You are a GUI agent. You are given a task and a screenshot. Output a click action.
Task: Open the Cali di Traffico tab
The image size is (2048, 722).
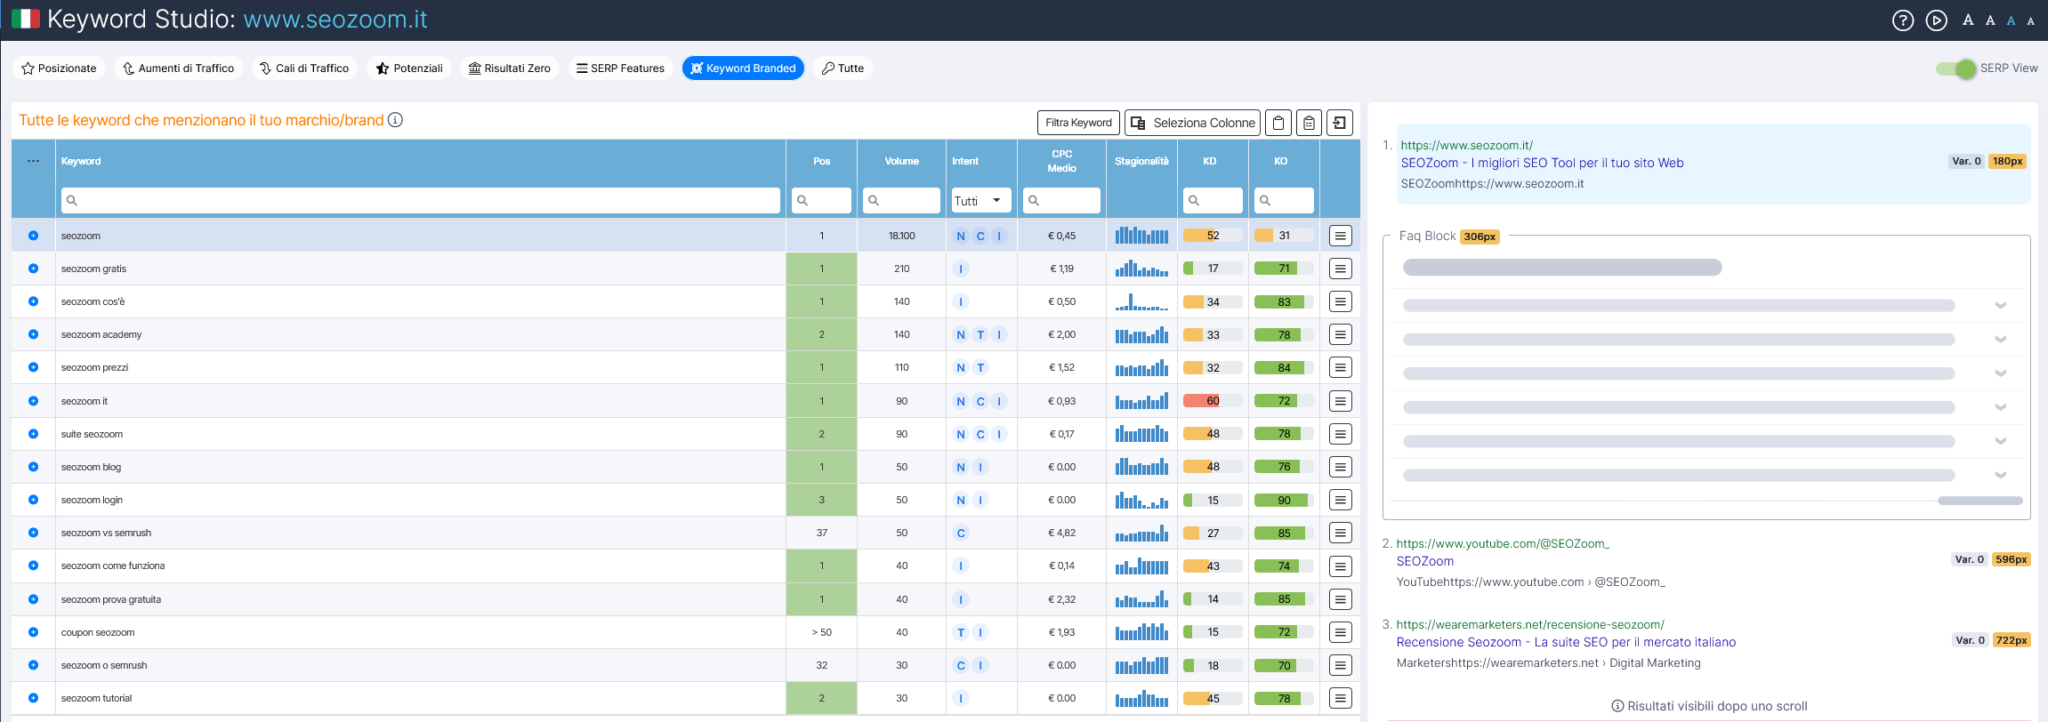click(304, 68)
